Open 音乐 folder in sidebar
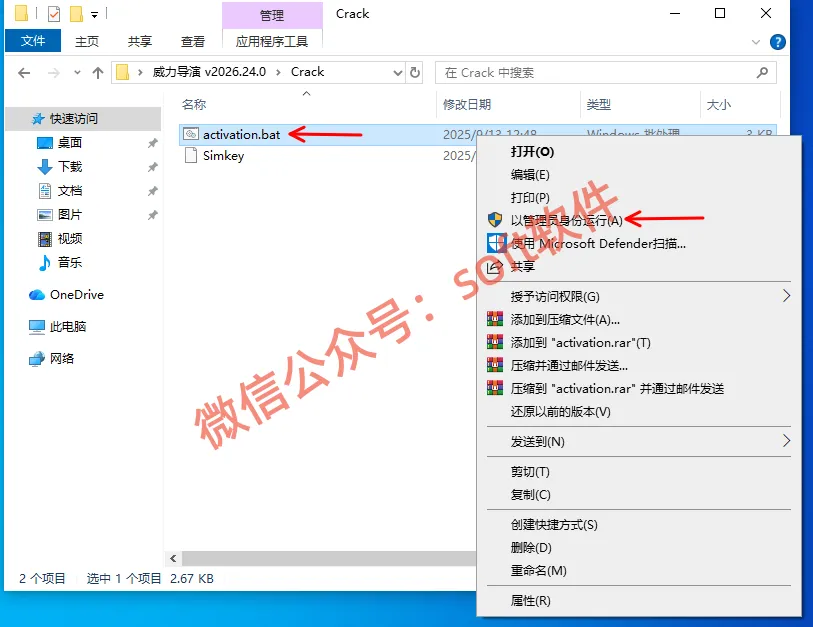Screen dimensions: 813x627 click(69, 262)
